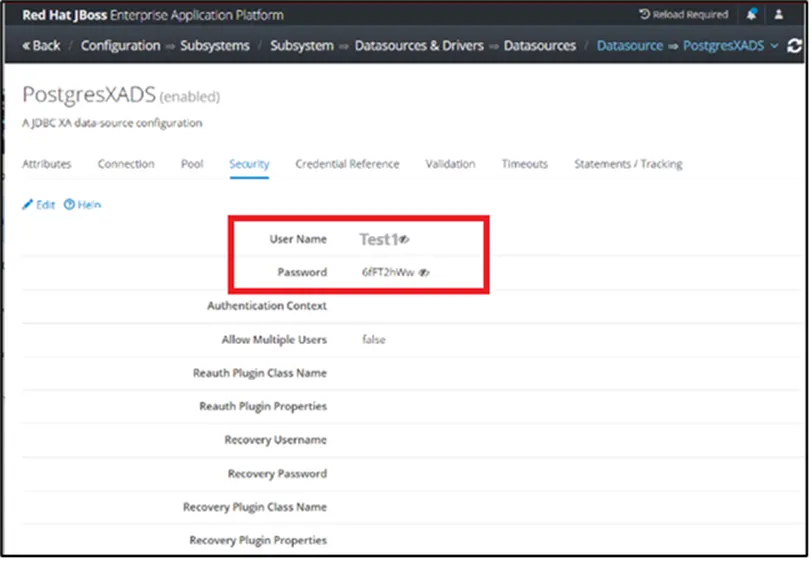Reveal the hidden User Name value
Screen dimensions: 812x561
click(x=404, y=239)
